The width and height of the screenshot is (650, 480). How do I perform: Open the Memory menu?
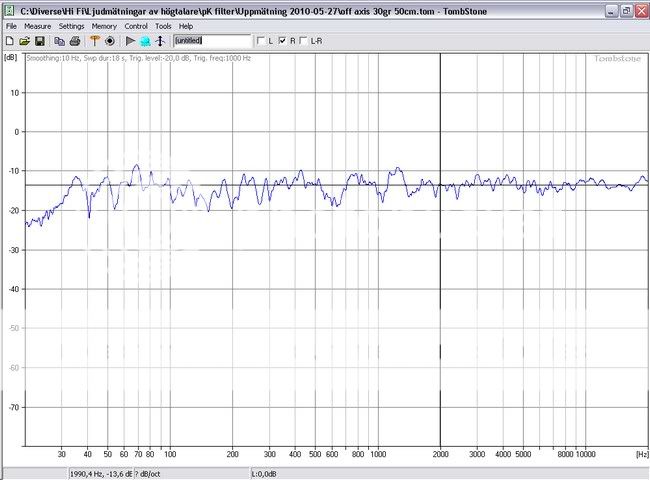(x=104, y=26)
